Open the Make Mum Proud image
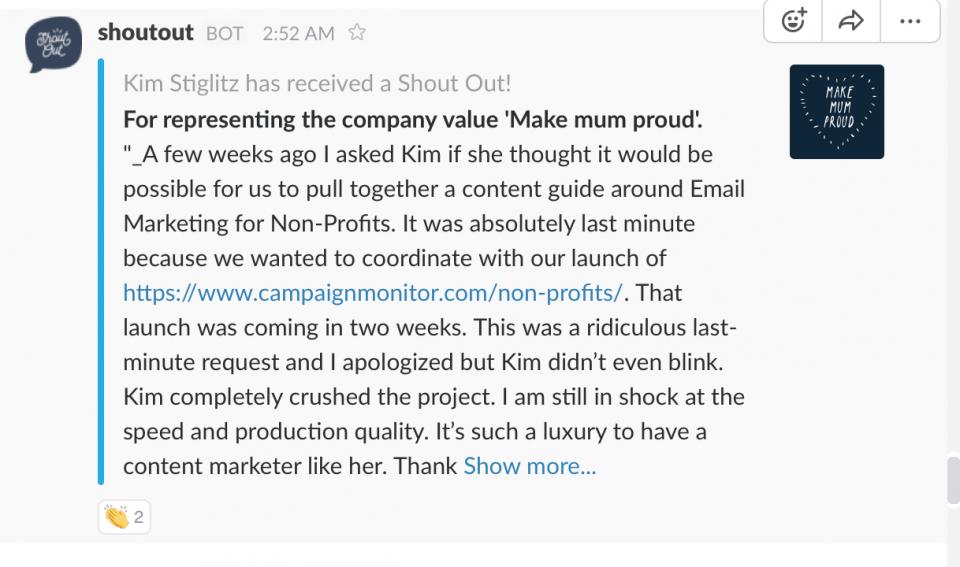 [x=836, y=111]
